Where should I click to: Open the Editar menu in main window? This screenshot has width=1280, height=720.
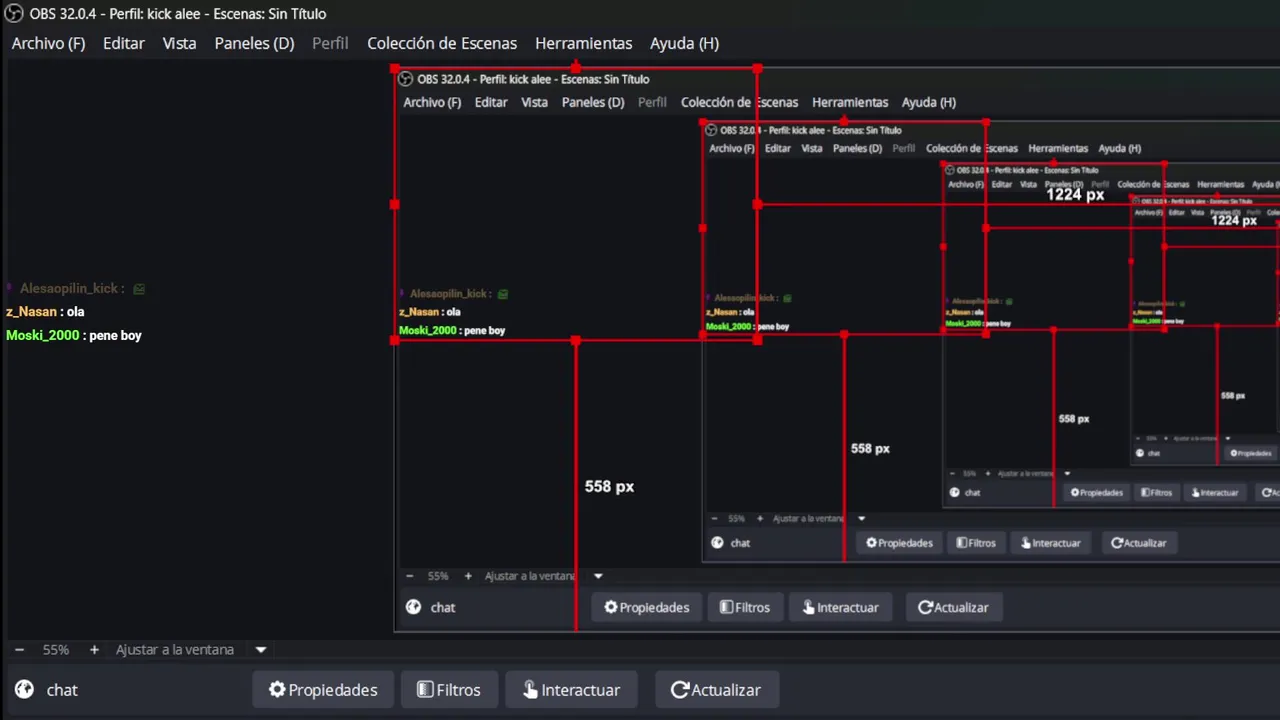124,43
